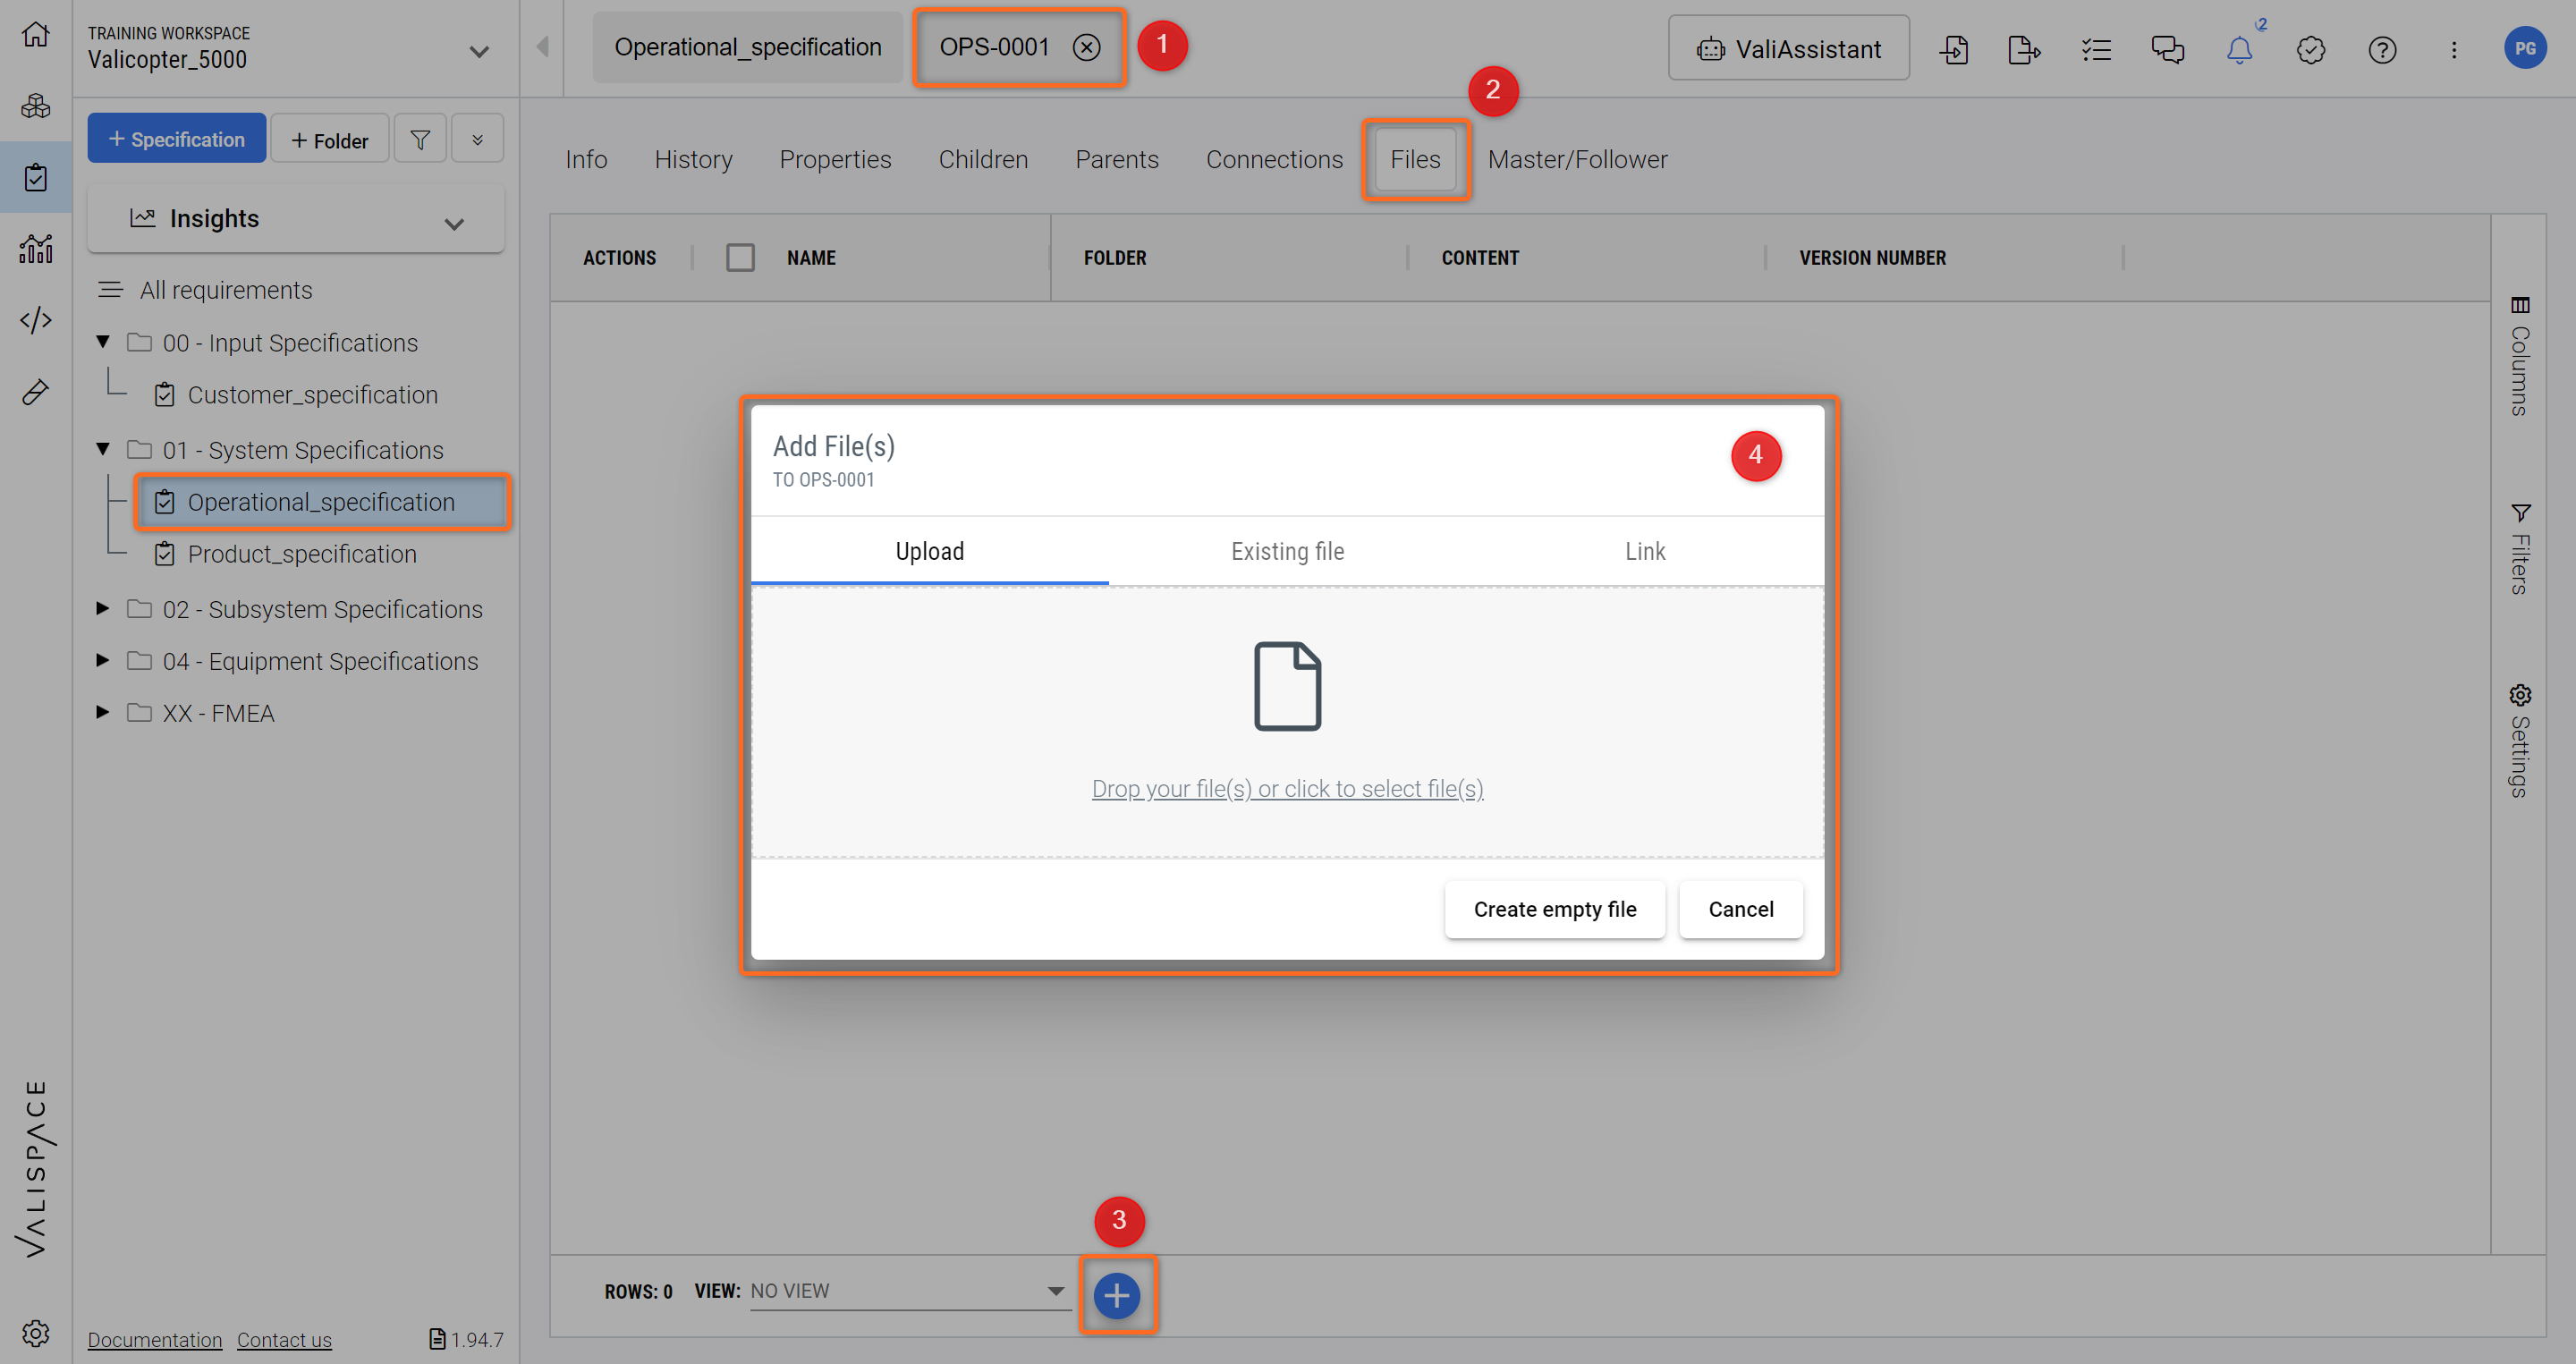Switch to the Children tab
Image resolution: width=2576 pixels, height=1364 pixels.
983,159
